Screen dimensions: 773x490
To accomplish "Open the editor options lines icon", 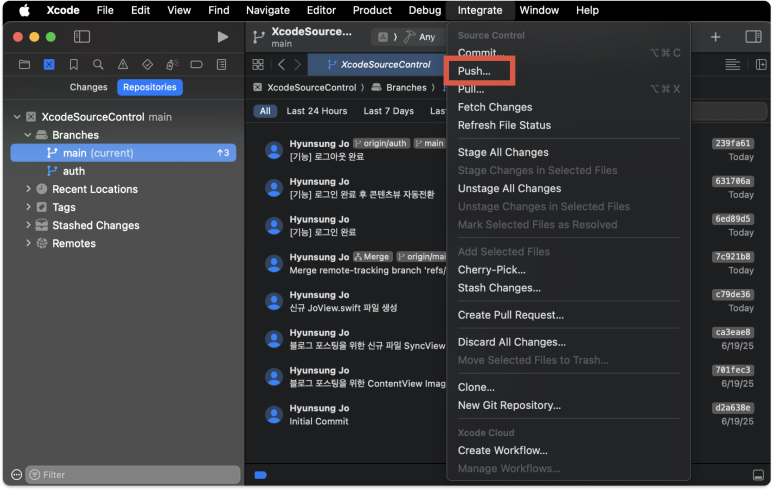I will [x=733, y=65].
